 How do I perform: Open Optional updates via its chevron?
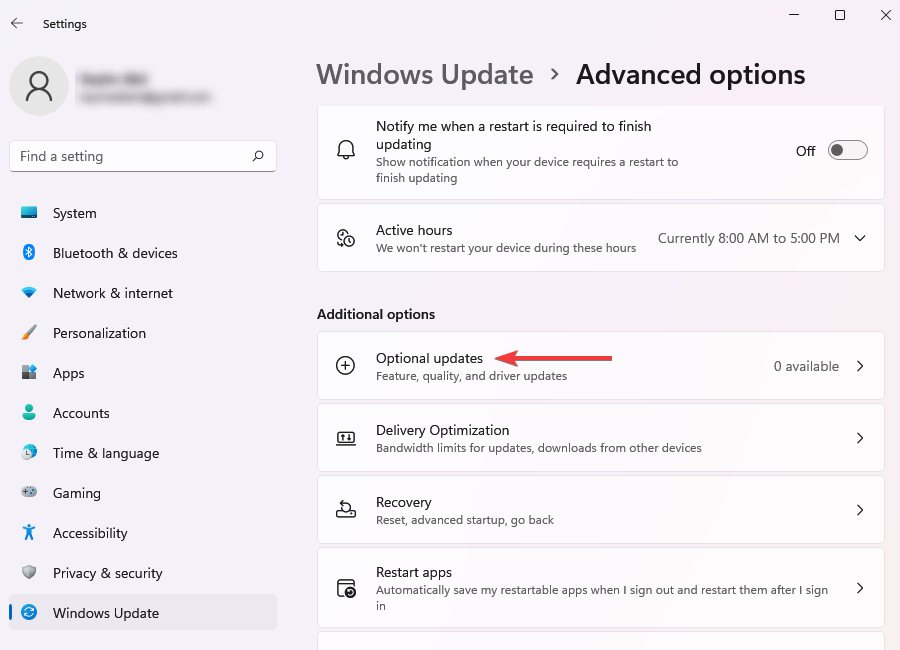[860, 366]
